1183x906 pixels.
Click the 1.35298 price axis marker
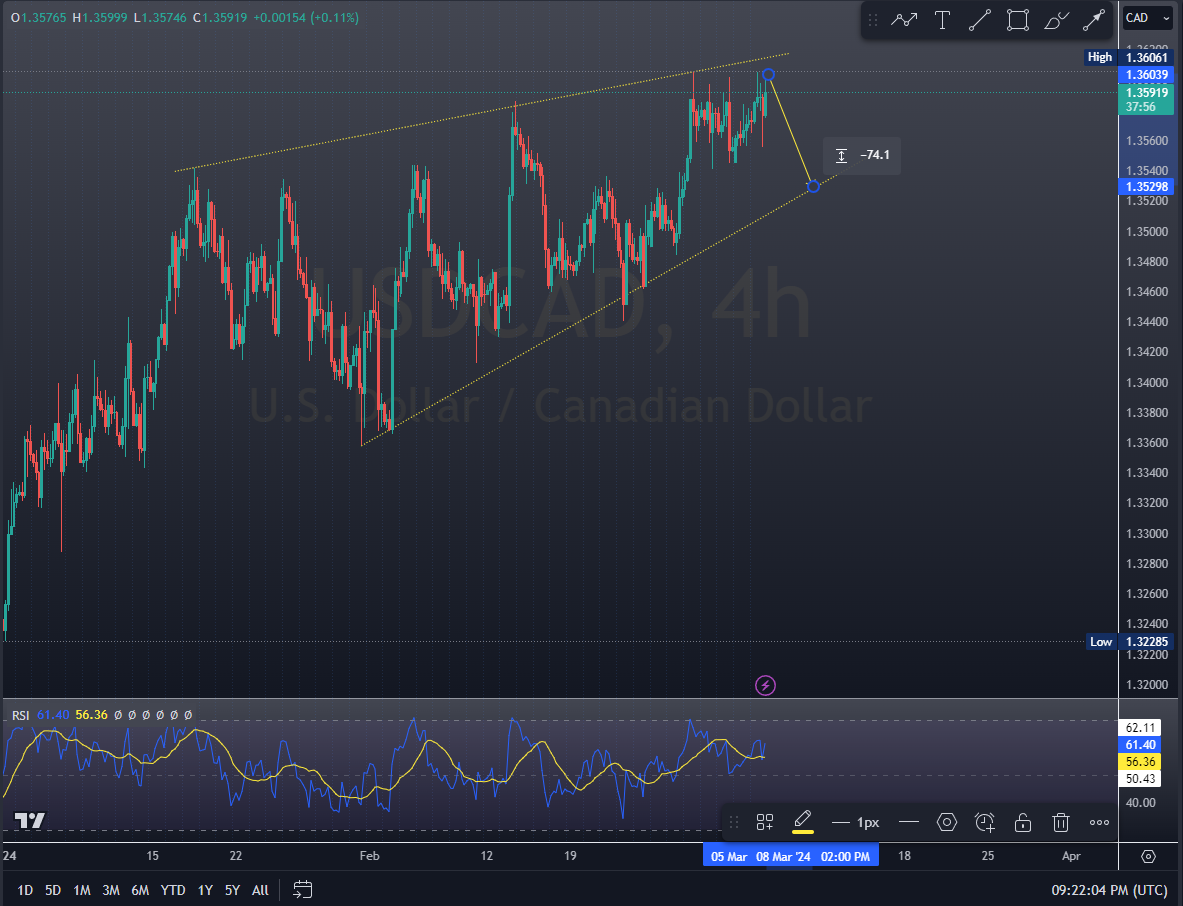(1146, 186)
